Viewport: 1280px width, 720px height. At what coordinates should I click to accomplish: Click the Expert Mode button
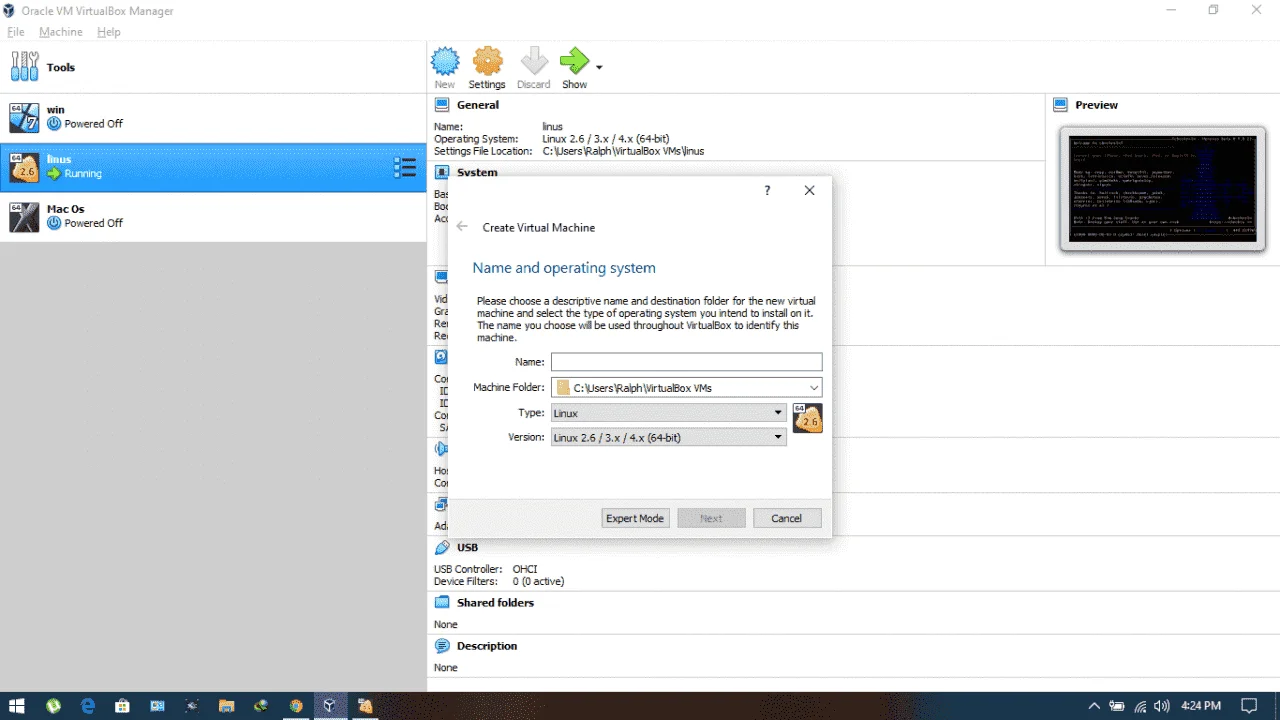click(635, 518)
